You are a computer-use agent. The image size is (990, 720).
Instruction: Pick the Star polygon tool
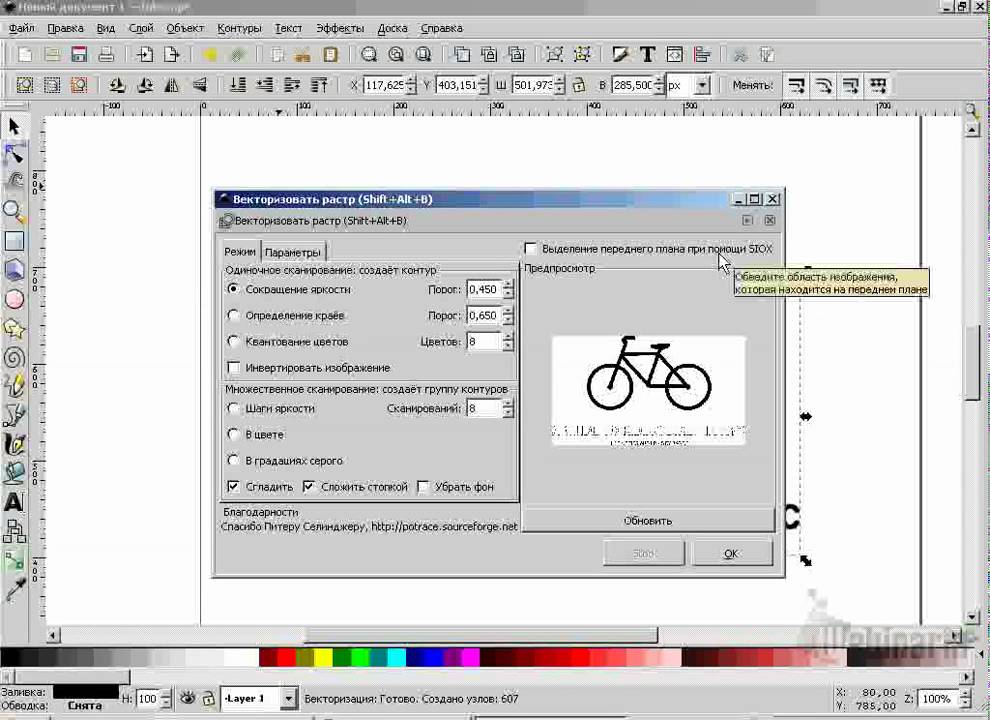[14, 328]
